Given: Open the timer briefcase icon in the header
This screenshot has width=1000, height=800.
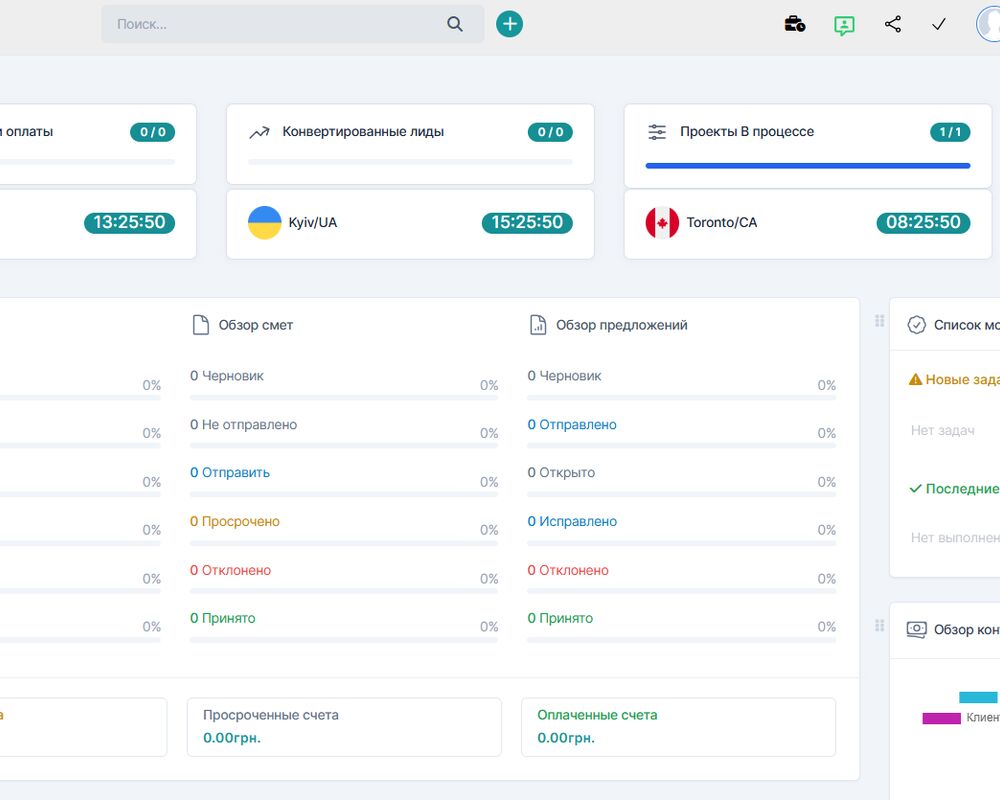Looking at the screenshot, I should (795, 23).
